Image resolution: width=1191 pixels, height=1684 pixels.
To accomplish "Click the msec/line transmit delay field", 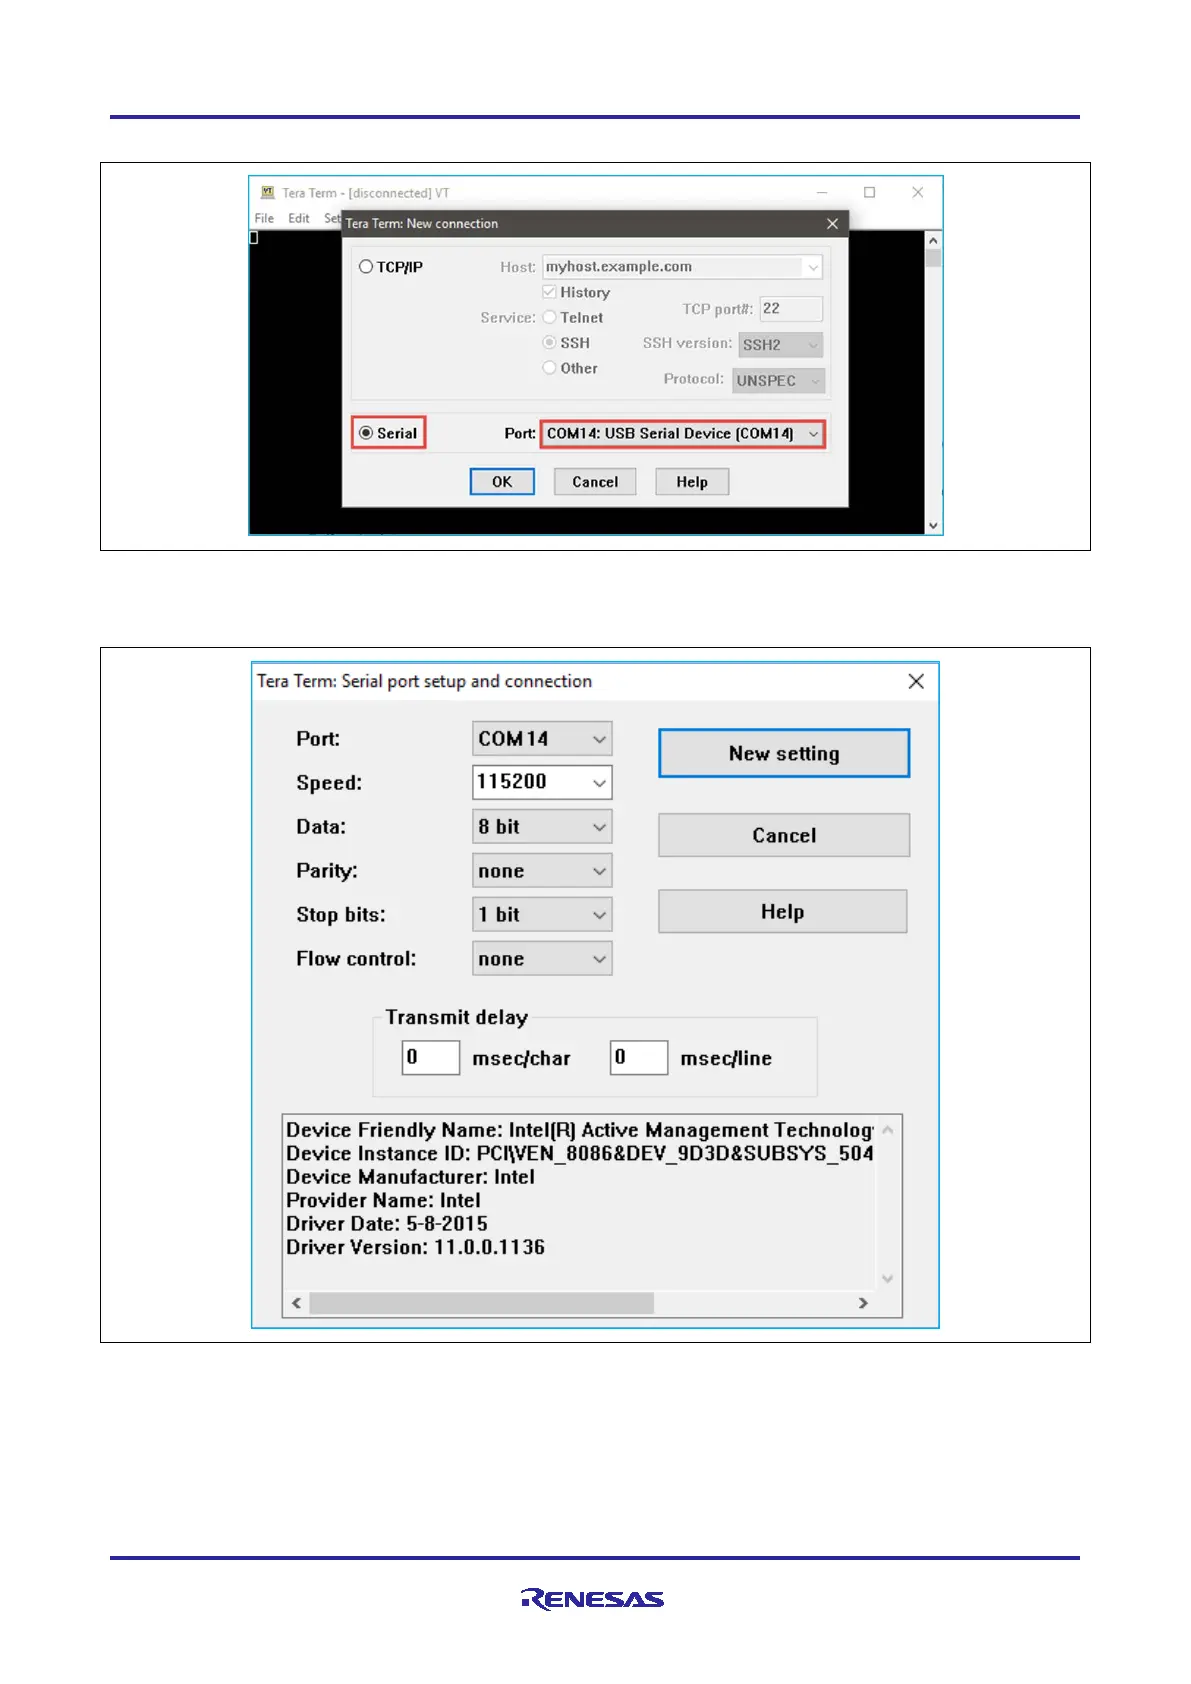I will click(639, 1057).
